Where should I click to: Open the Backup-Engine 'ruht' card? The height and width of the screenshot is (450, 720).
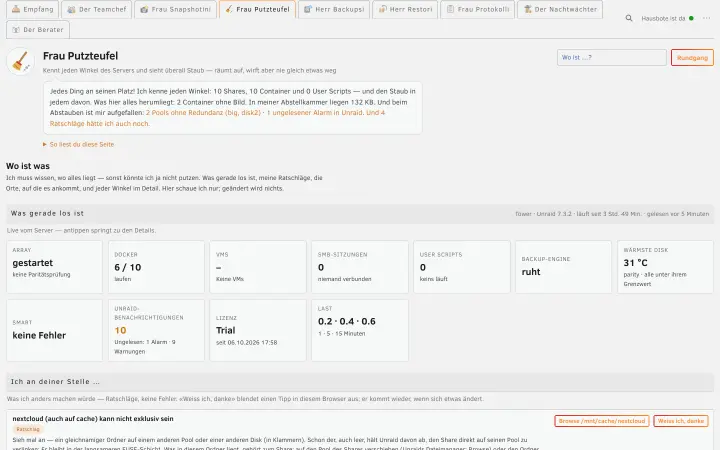[x=563, y=267]
